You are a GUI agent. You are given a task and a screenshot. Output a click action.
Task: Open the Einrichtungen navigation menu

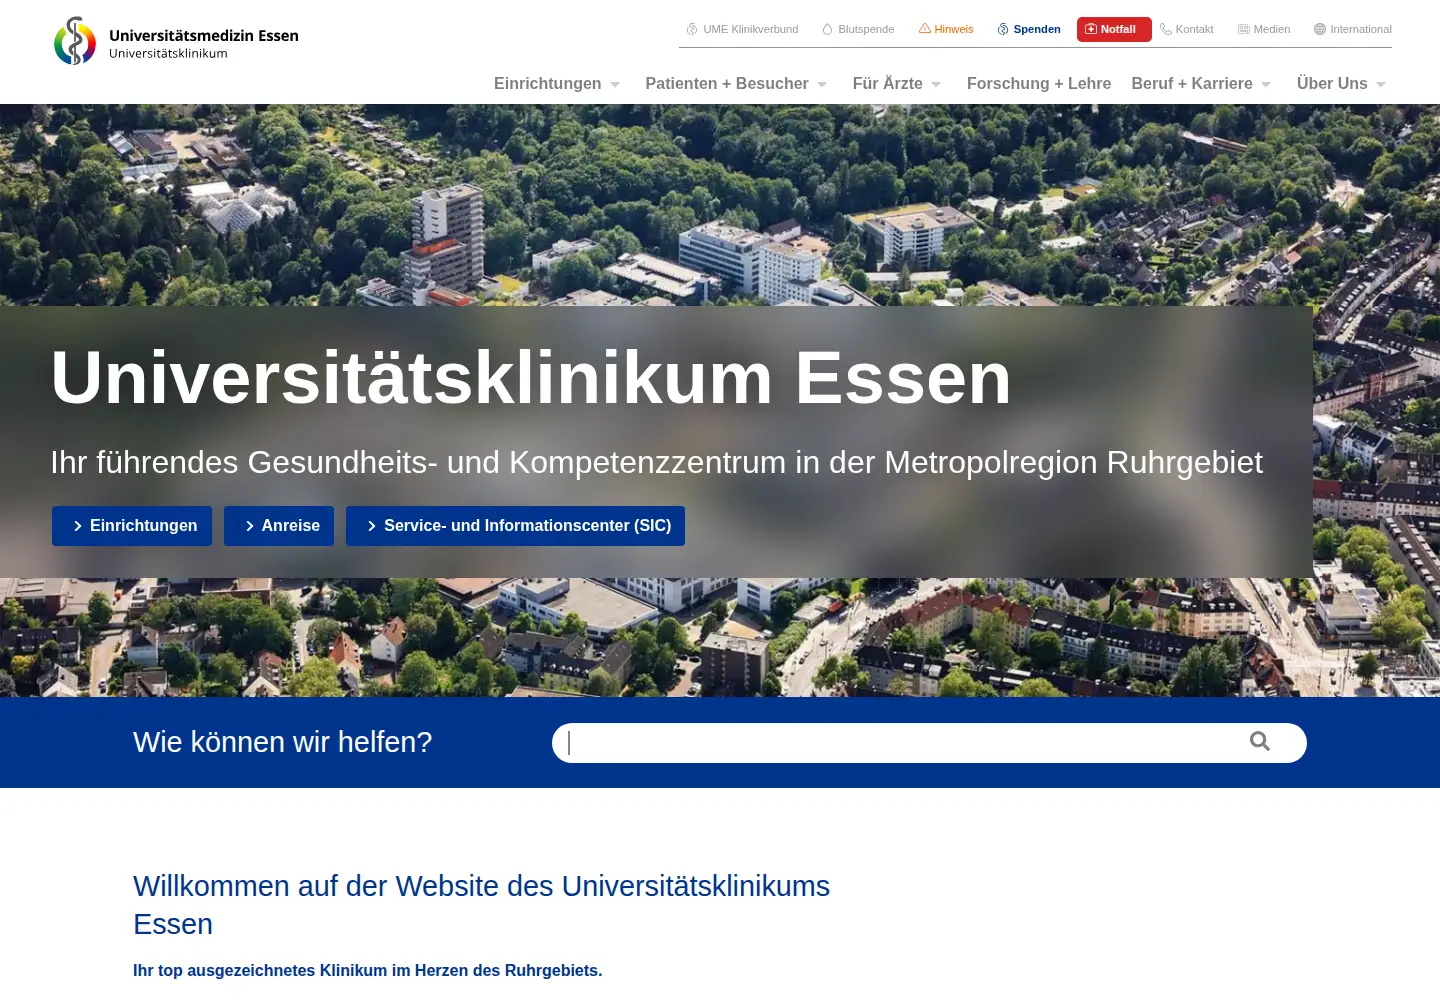coord(548,84)
